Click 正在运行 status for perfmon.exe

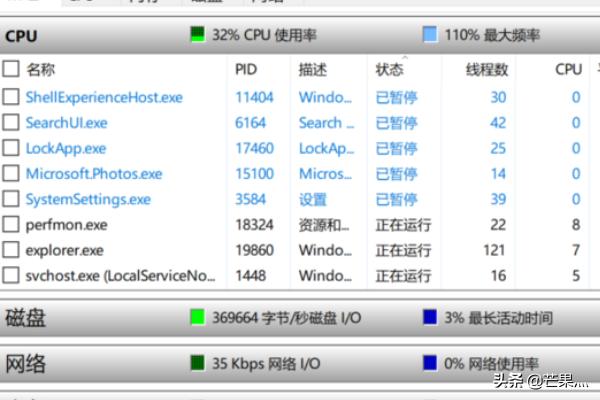(403, 225)
